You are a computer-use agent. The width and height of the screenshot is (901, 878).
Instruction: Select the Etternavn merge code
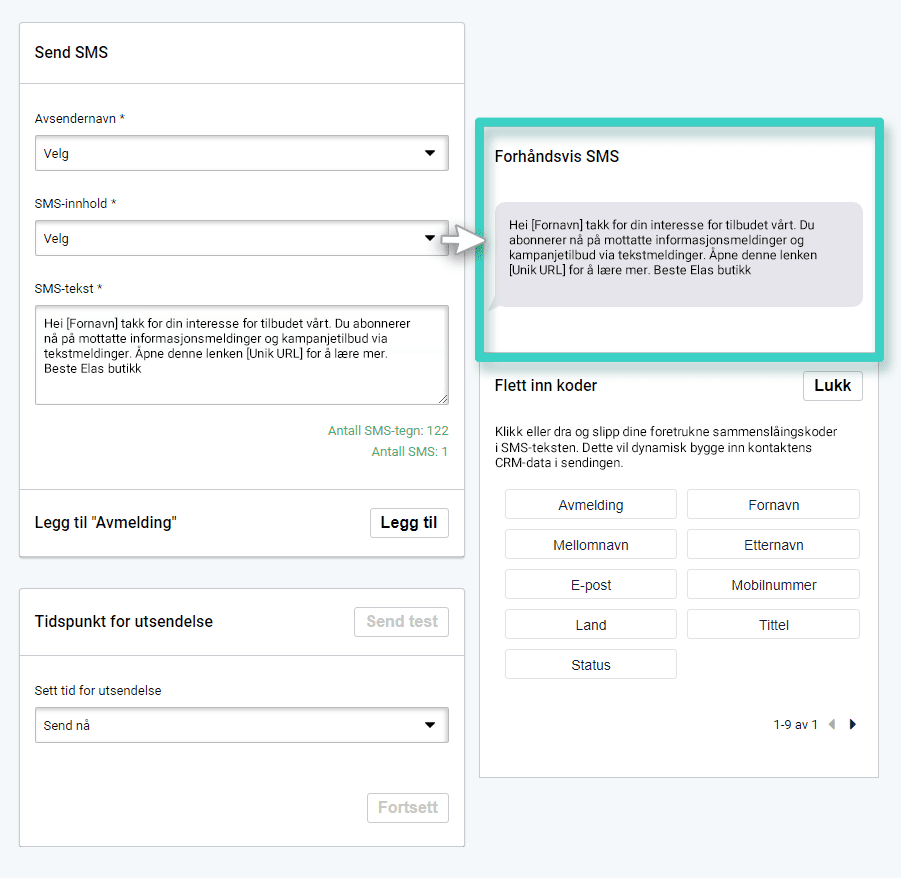[x=773, y=545]
